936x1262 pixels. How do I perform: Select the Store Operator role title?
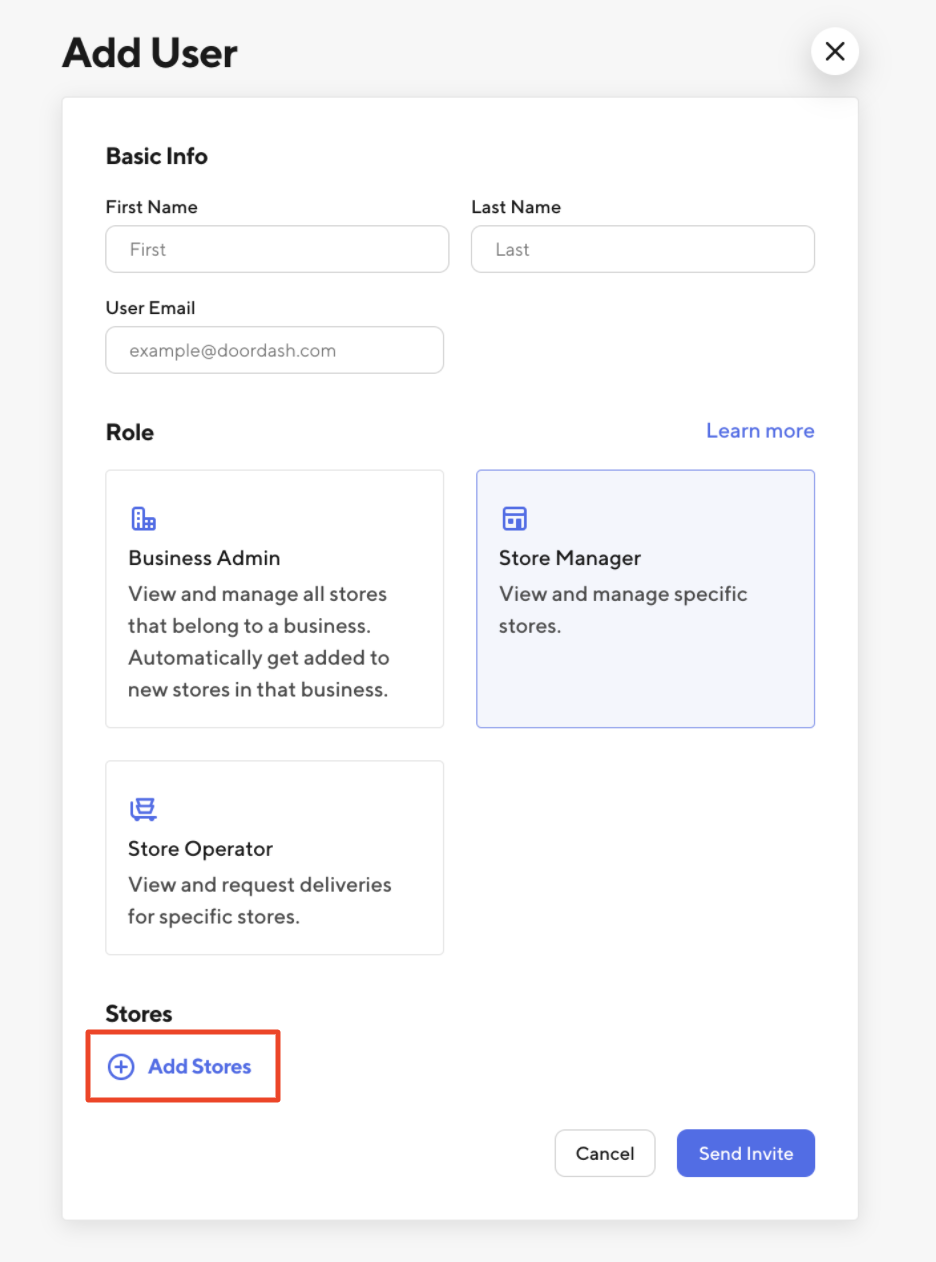tap(200, 849)
